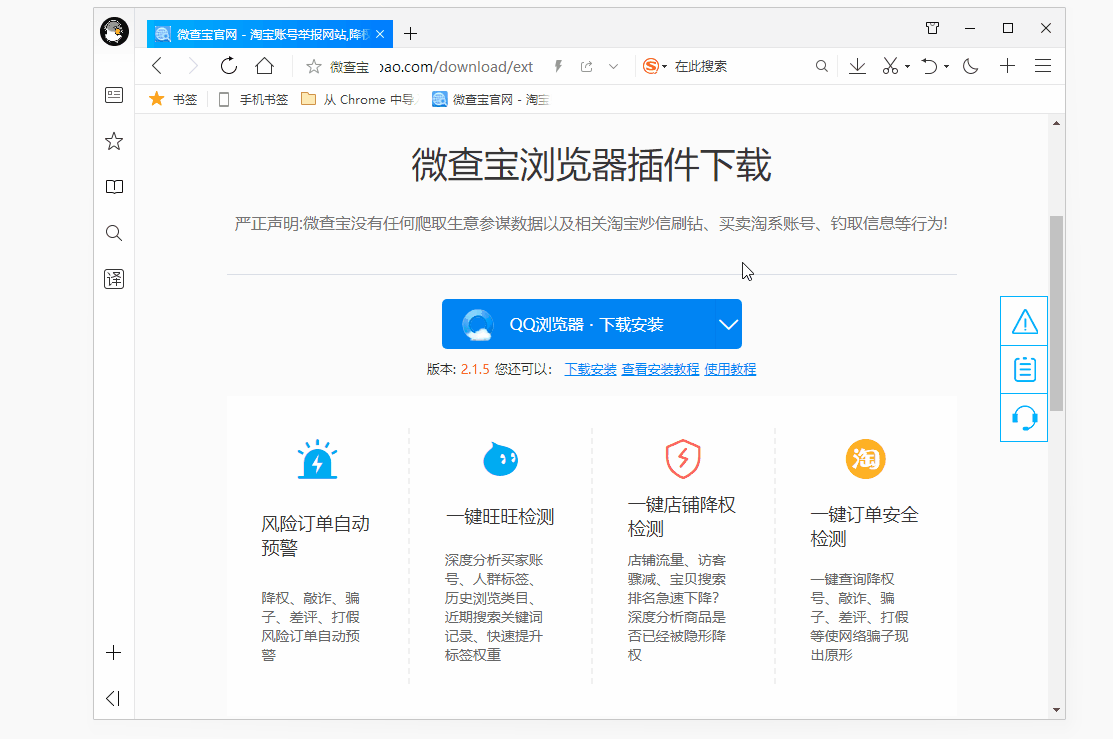The image size is (1113, 739).
Task: Click the headset customer service icon
Action: tap(1024, 417)
